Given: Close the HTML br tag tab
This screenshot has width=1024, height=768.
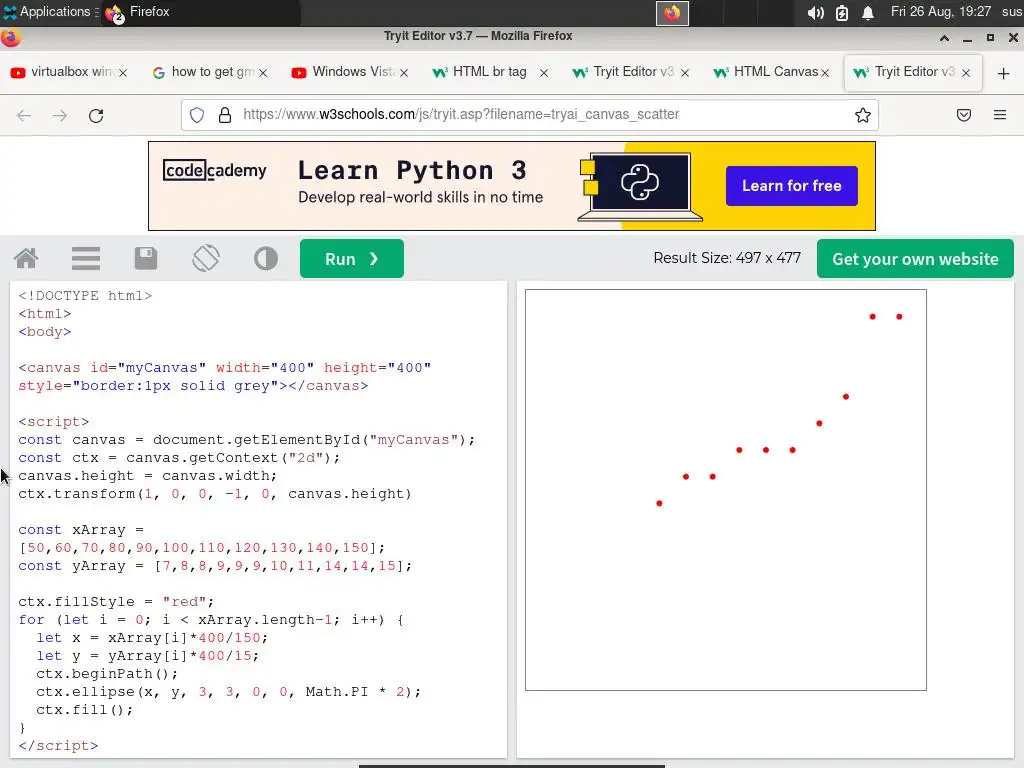Looking at the screenshot, I should (544, 72).
